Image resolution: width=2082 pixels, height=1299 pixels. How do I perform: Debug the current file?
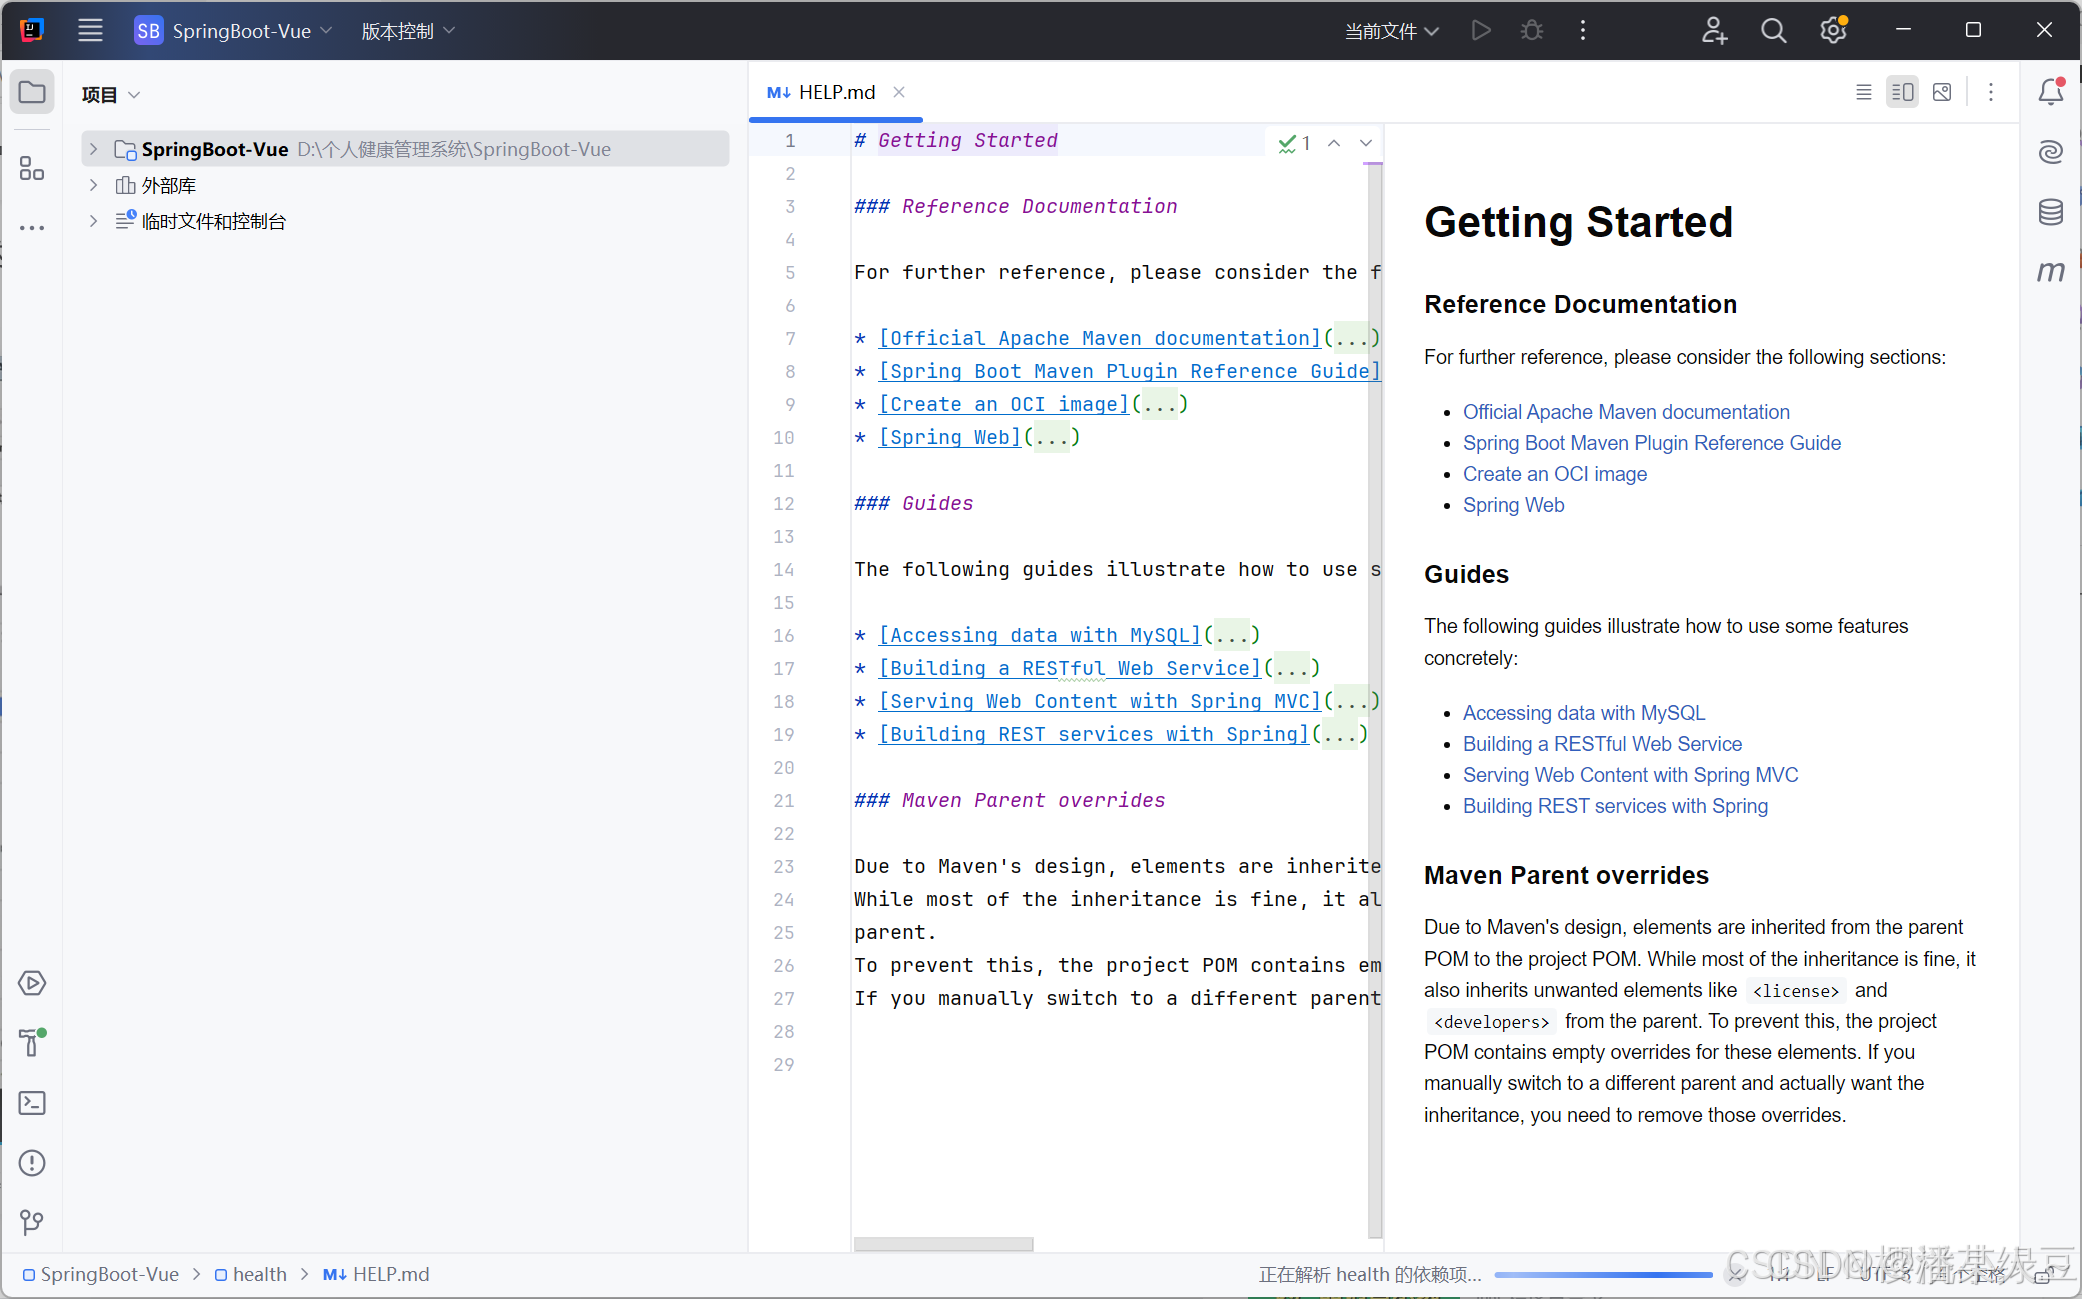point(1531,31)
